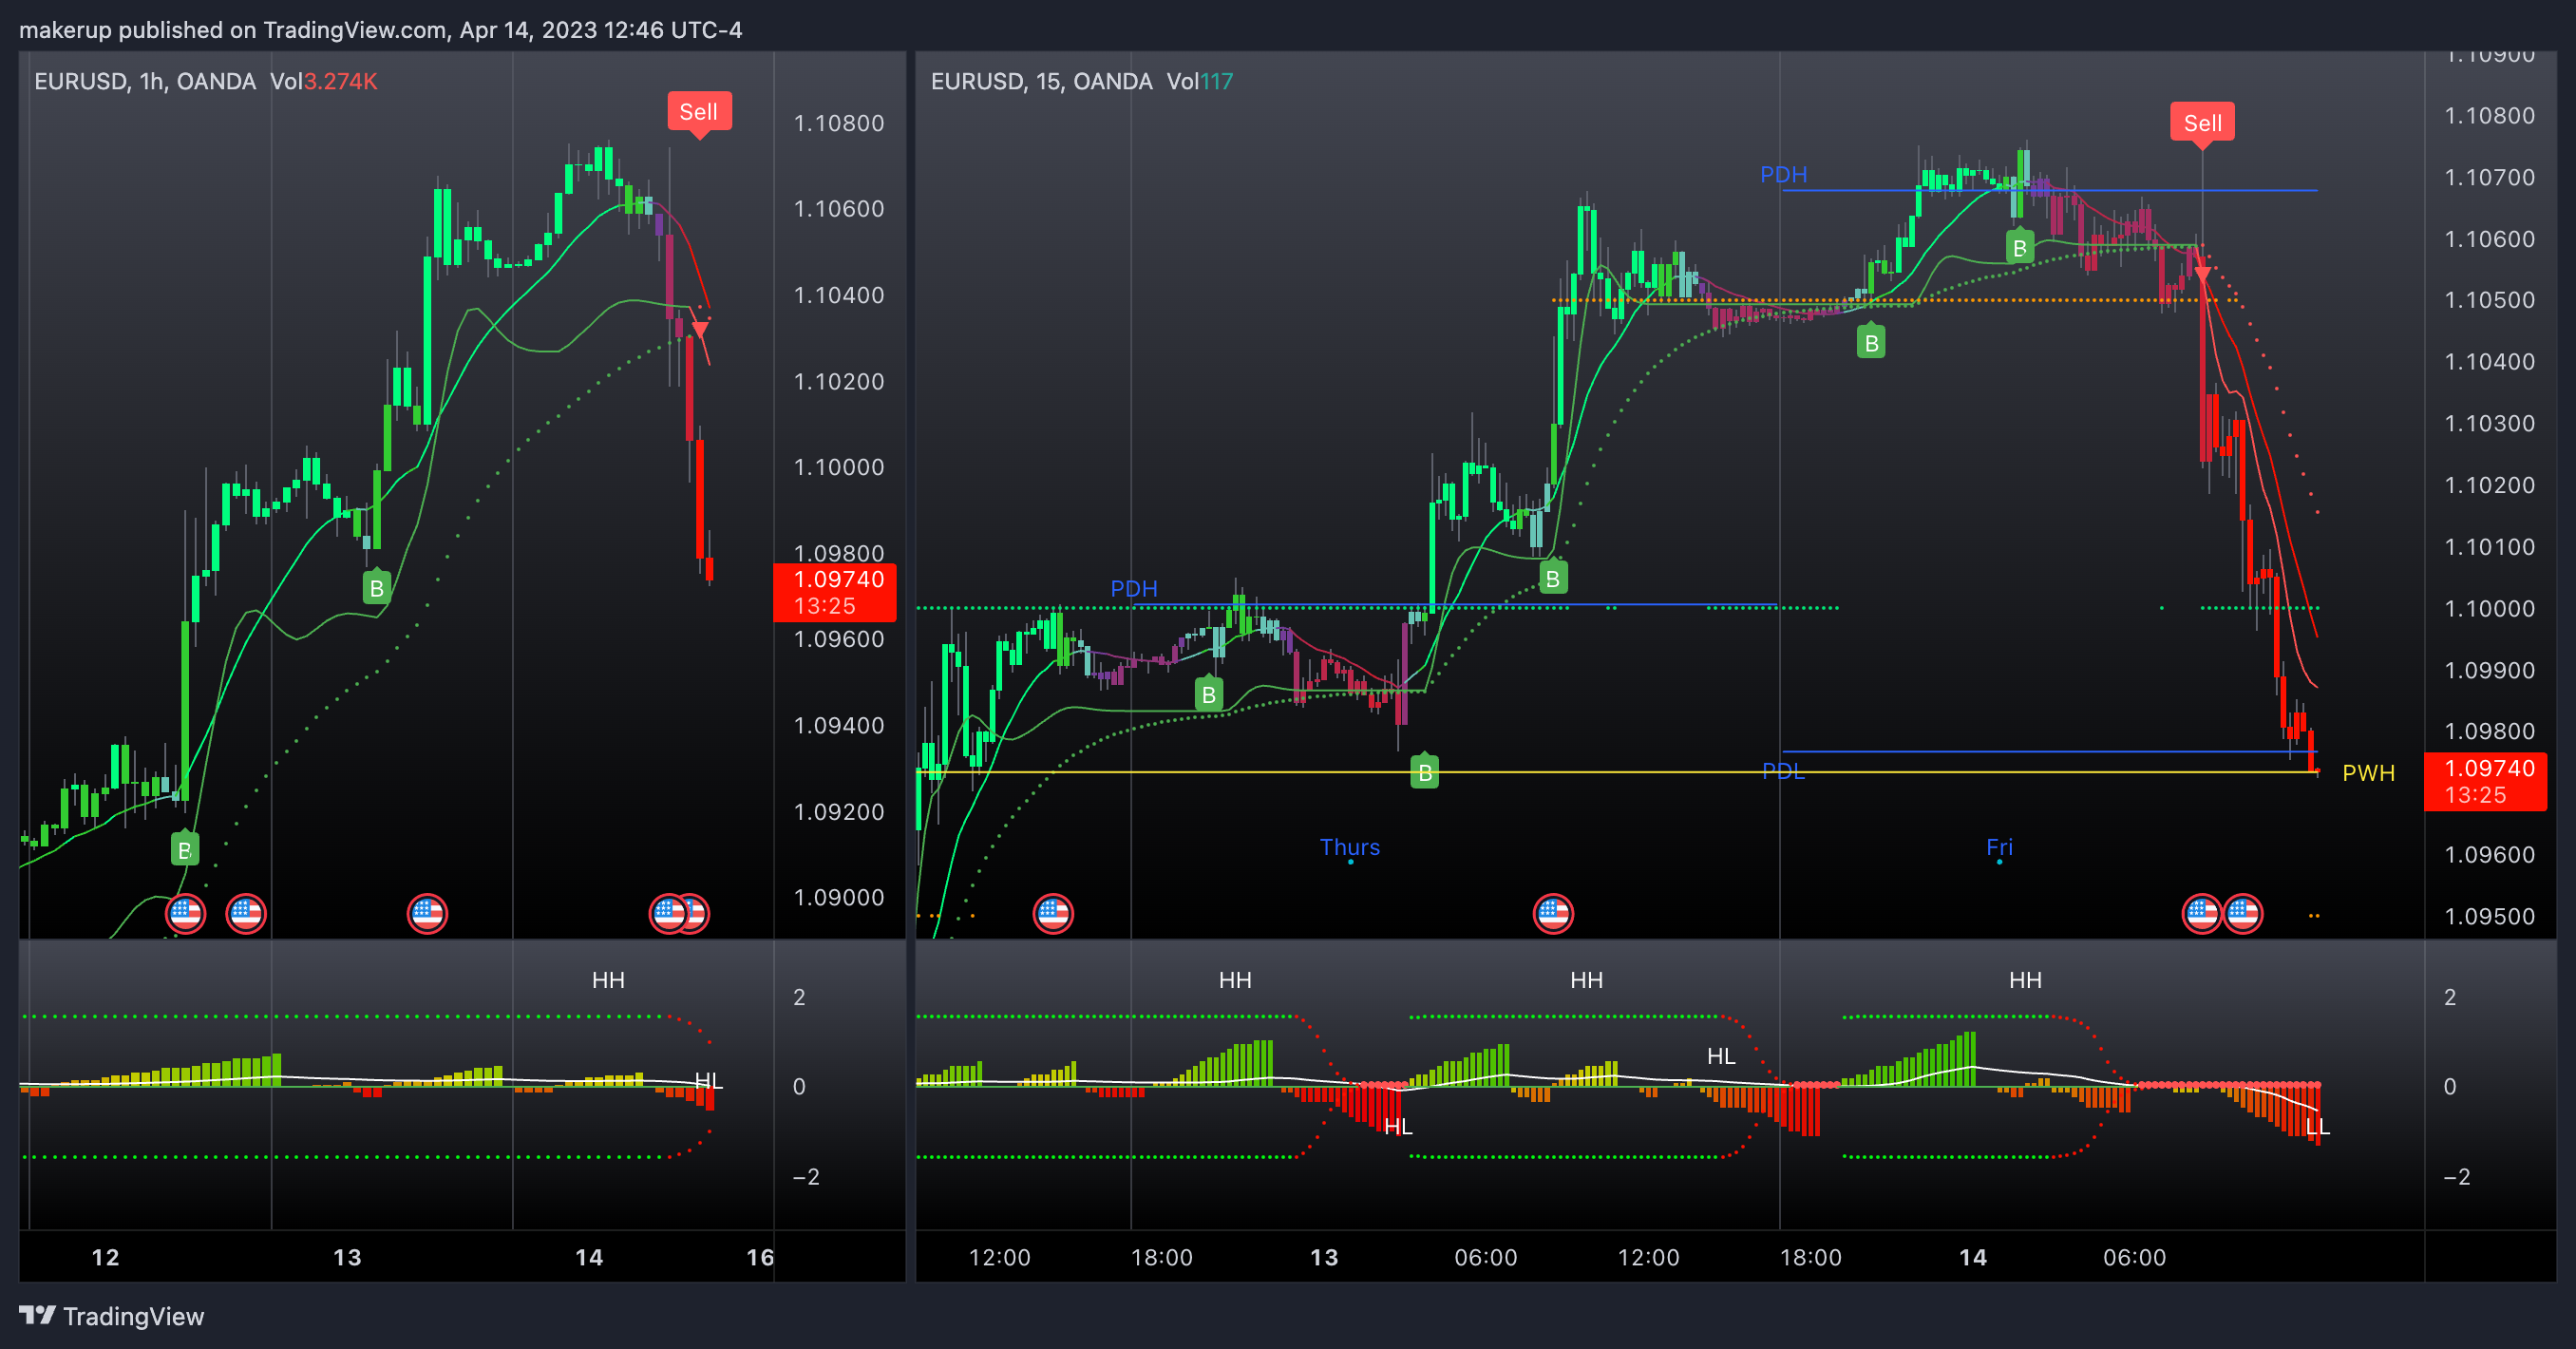This screenshot has width=2576, height=1349.
Task: Click red current price label 1.09740 on 1h axis
Action: [x=835, y=592]
